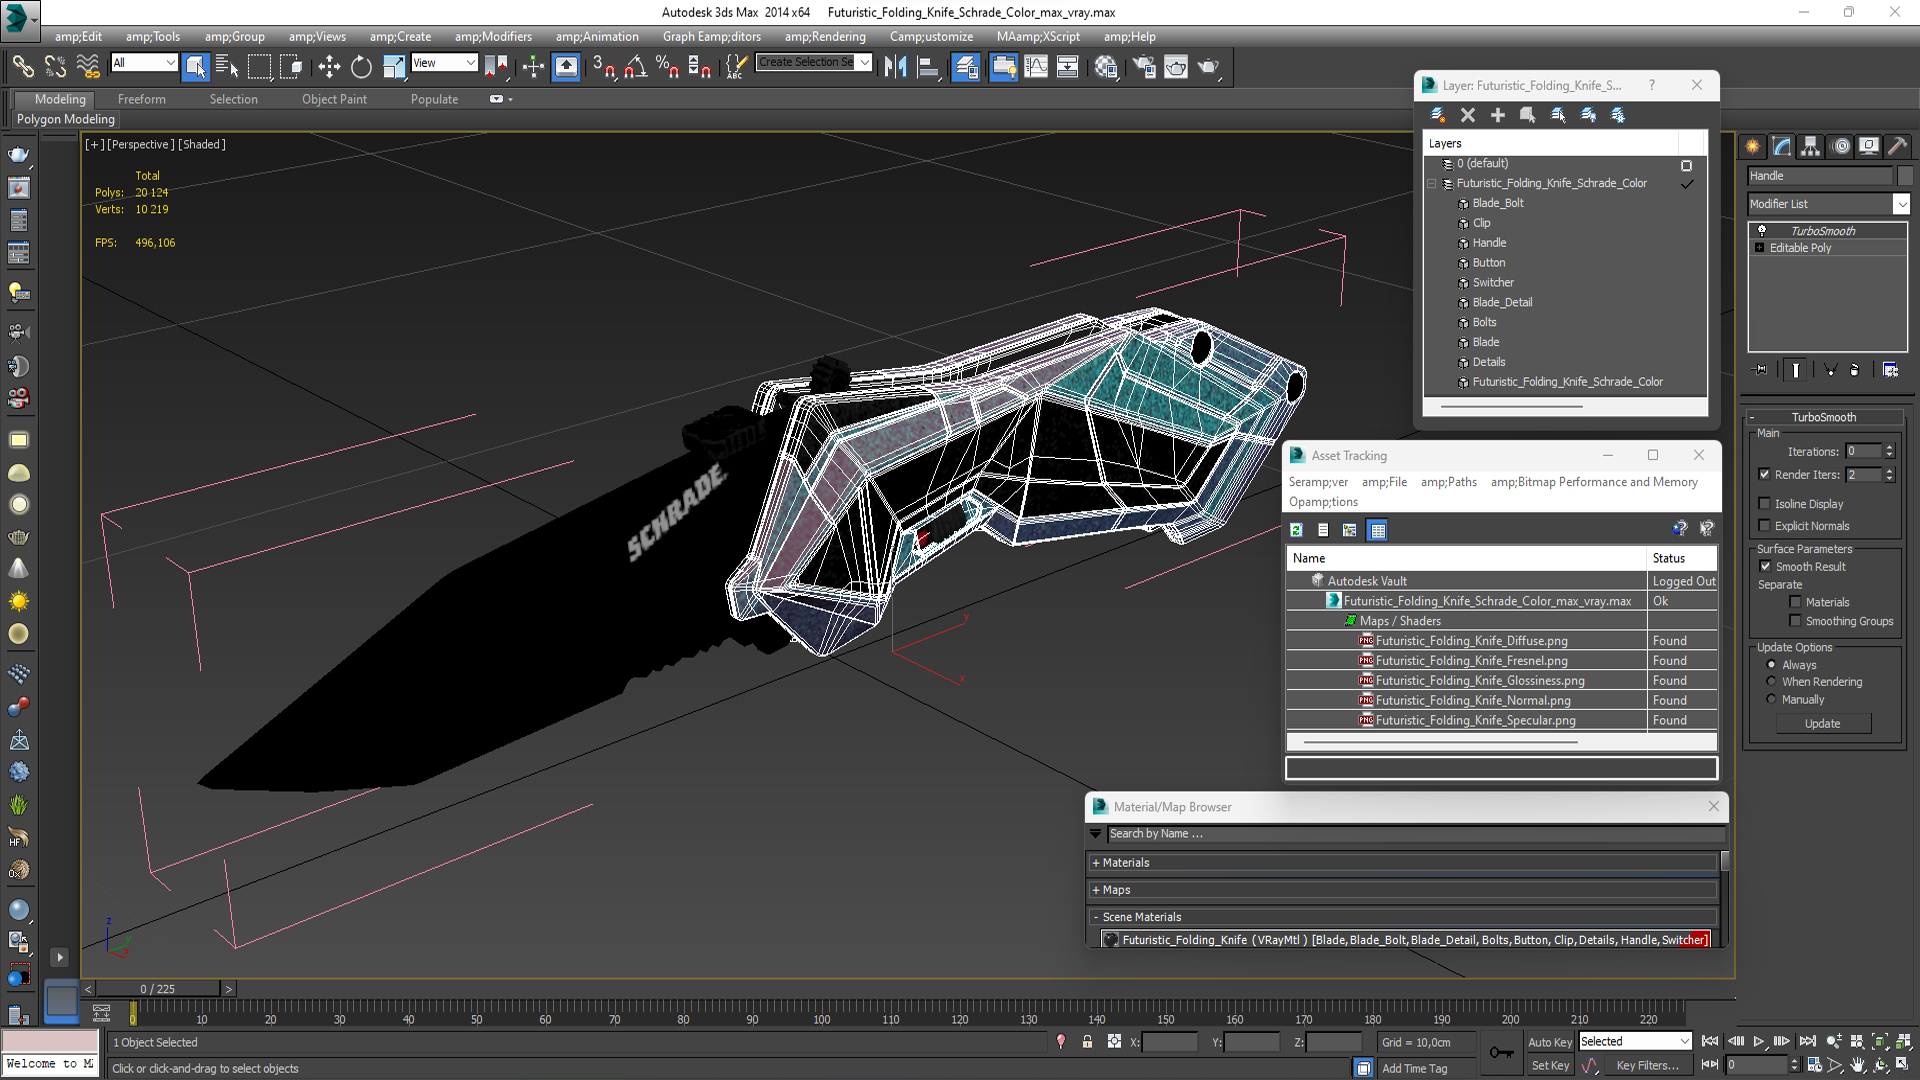This screenshot has width=1920, height=1080.
Task: Open the Create panel tab icon
Action: (1753, 146)
